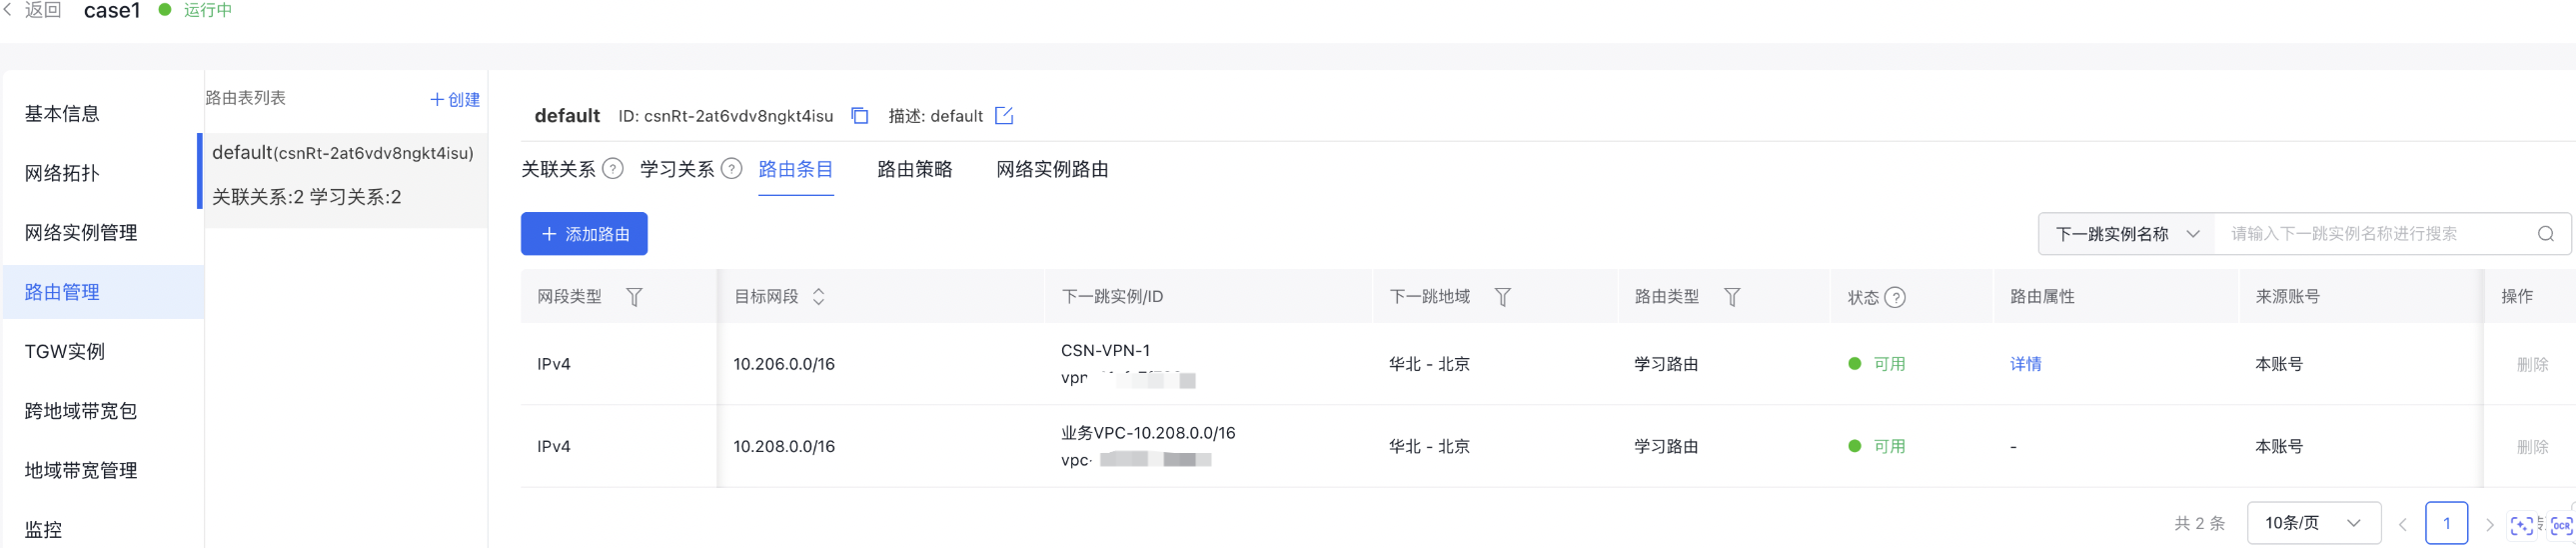Open 网络拓扑 in the sidebar
This screenshot has height=548, width=2576.
(62, 173)
